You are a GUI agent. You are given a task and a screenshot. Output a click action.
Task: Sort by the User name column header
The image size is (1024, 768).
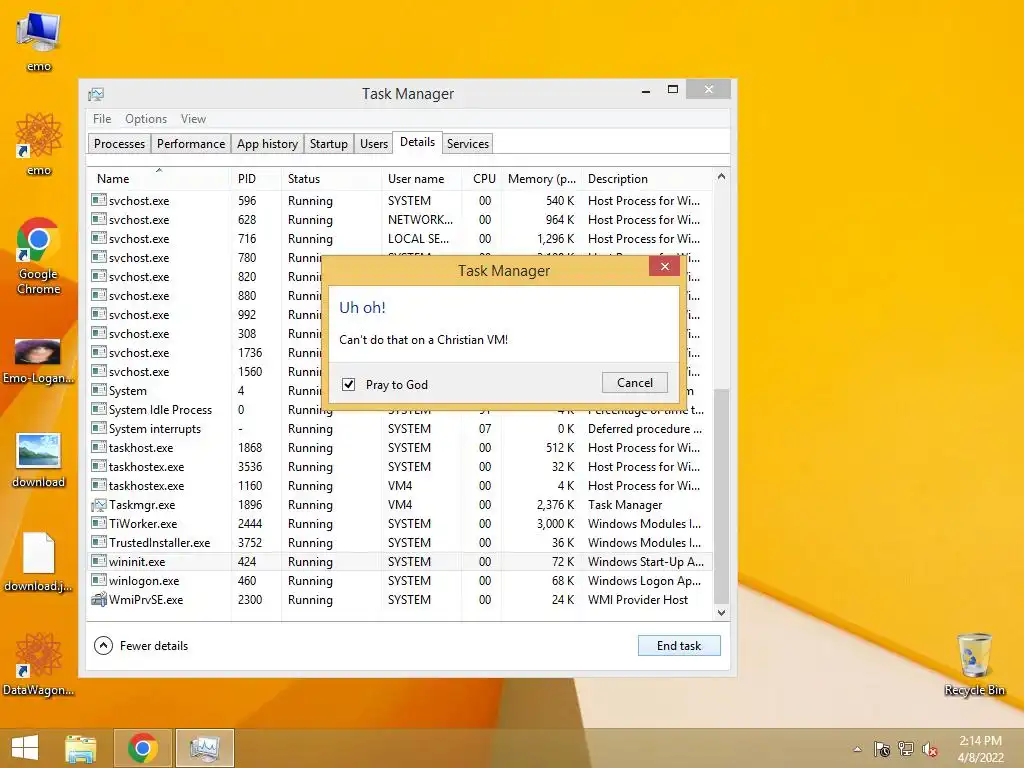pyautogui.click(x=421, y=178)
